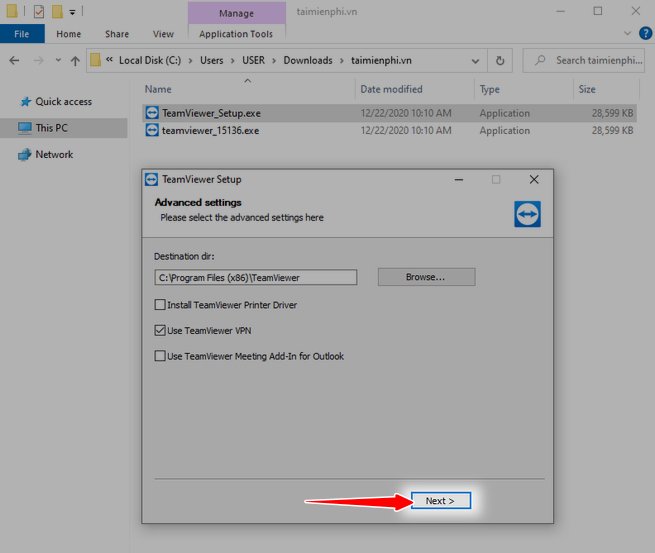Screen dimensions: 655x553
Task: Go back with the Explorer back arrow
Action: [14, 61]
